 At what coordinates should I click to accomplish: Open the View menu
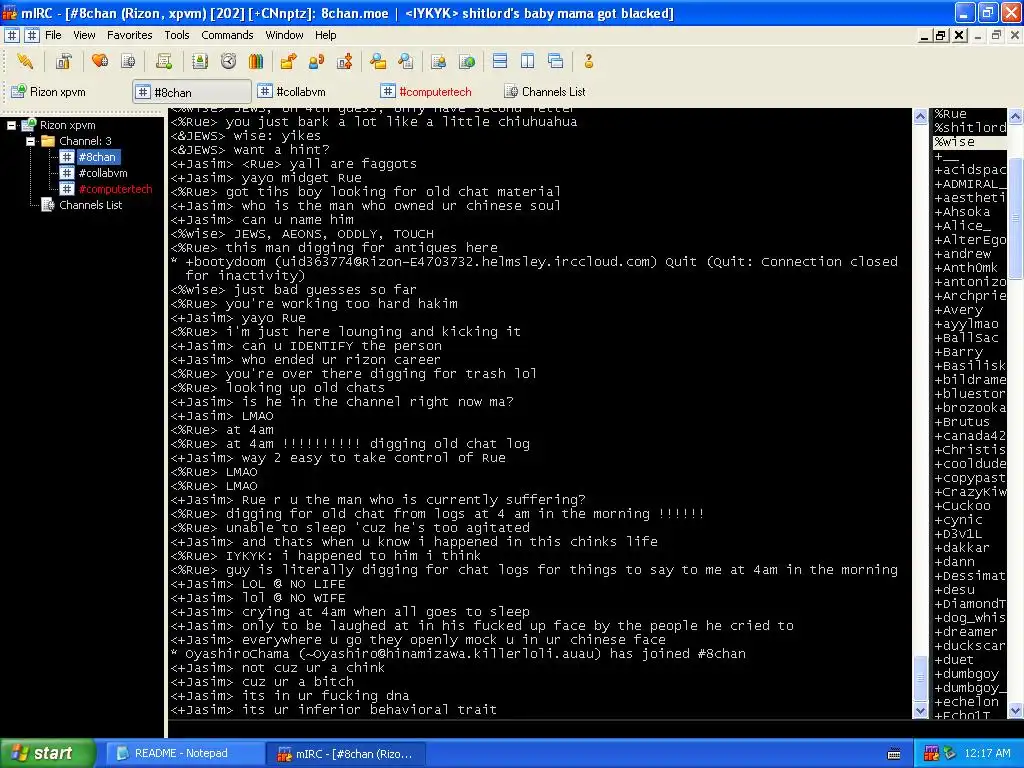point(84,35)
